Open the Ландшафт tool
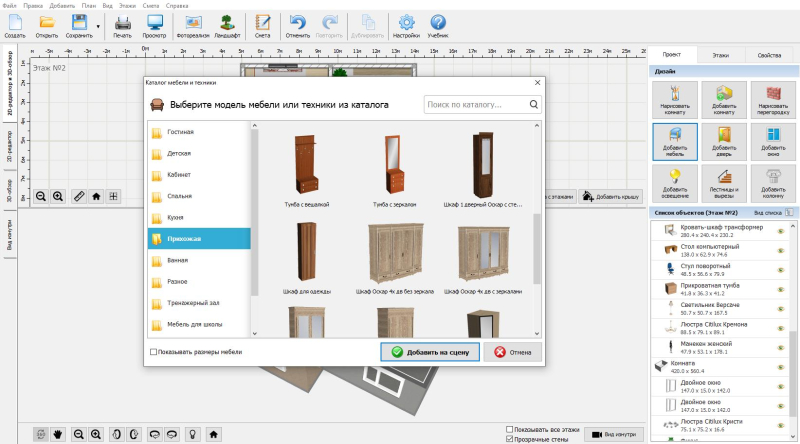The height and width of the screenshot is (444, 800). coord(229,24)
